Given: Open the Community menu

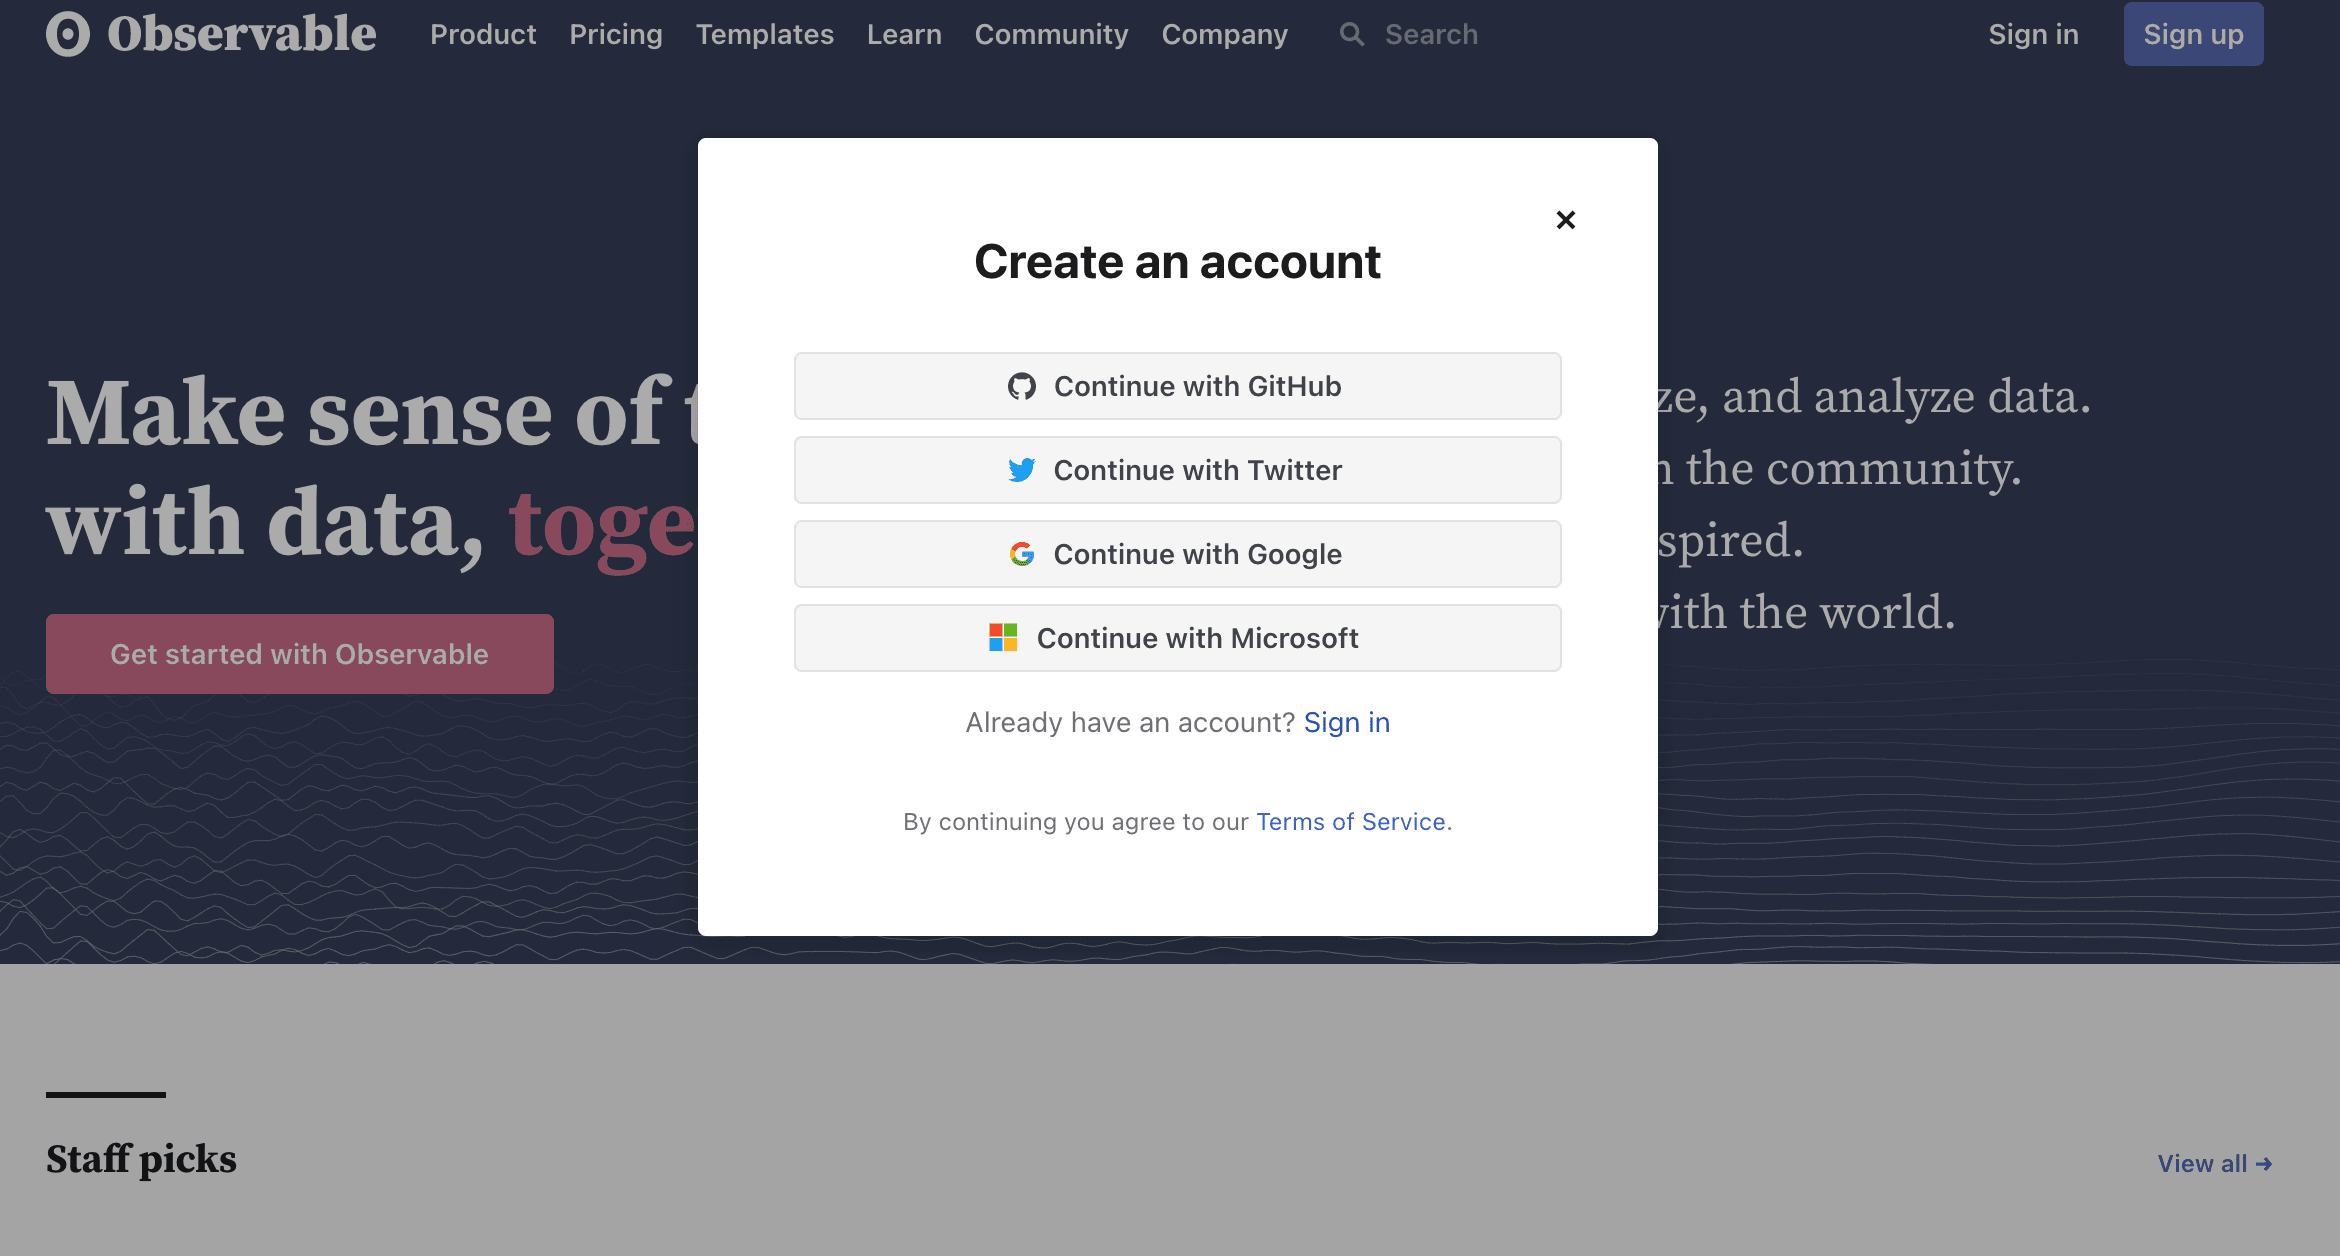Looking at the screenshot, I should [1051, 35].
